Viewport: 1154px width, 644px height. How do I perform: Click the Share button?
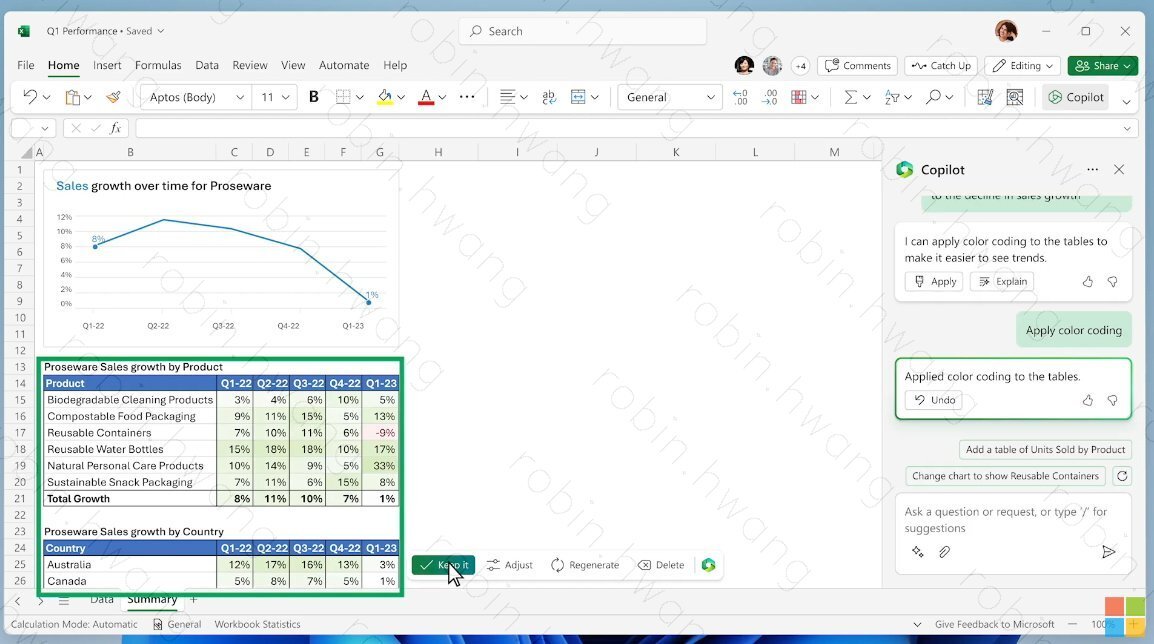(1102, 66)
